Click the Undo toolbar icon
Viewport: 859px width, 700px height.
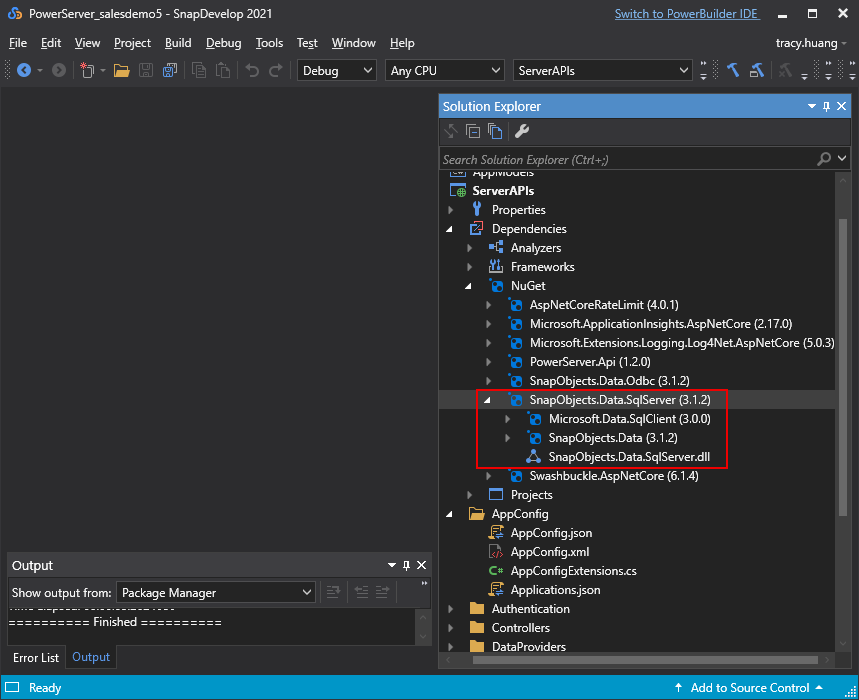point(252,70)
